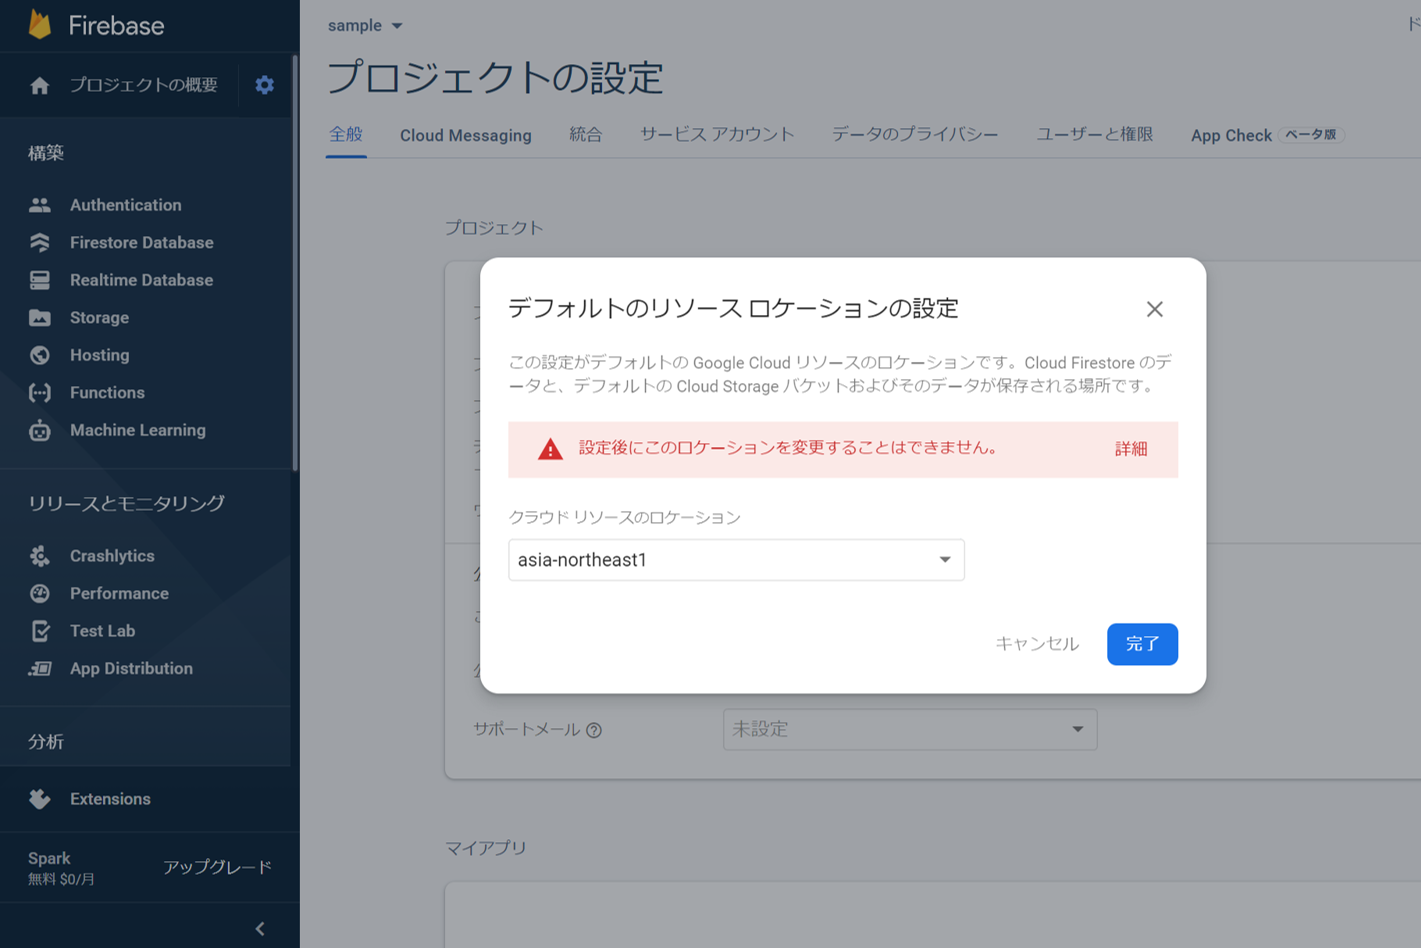Open the サポートメール dropdown showing 未設定

click(x=909, y=730)
